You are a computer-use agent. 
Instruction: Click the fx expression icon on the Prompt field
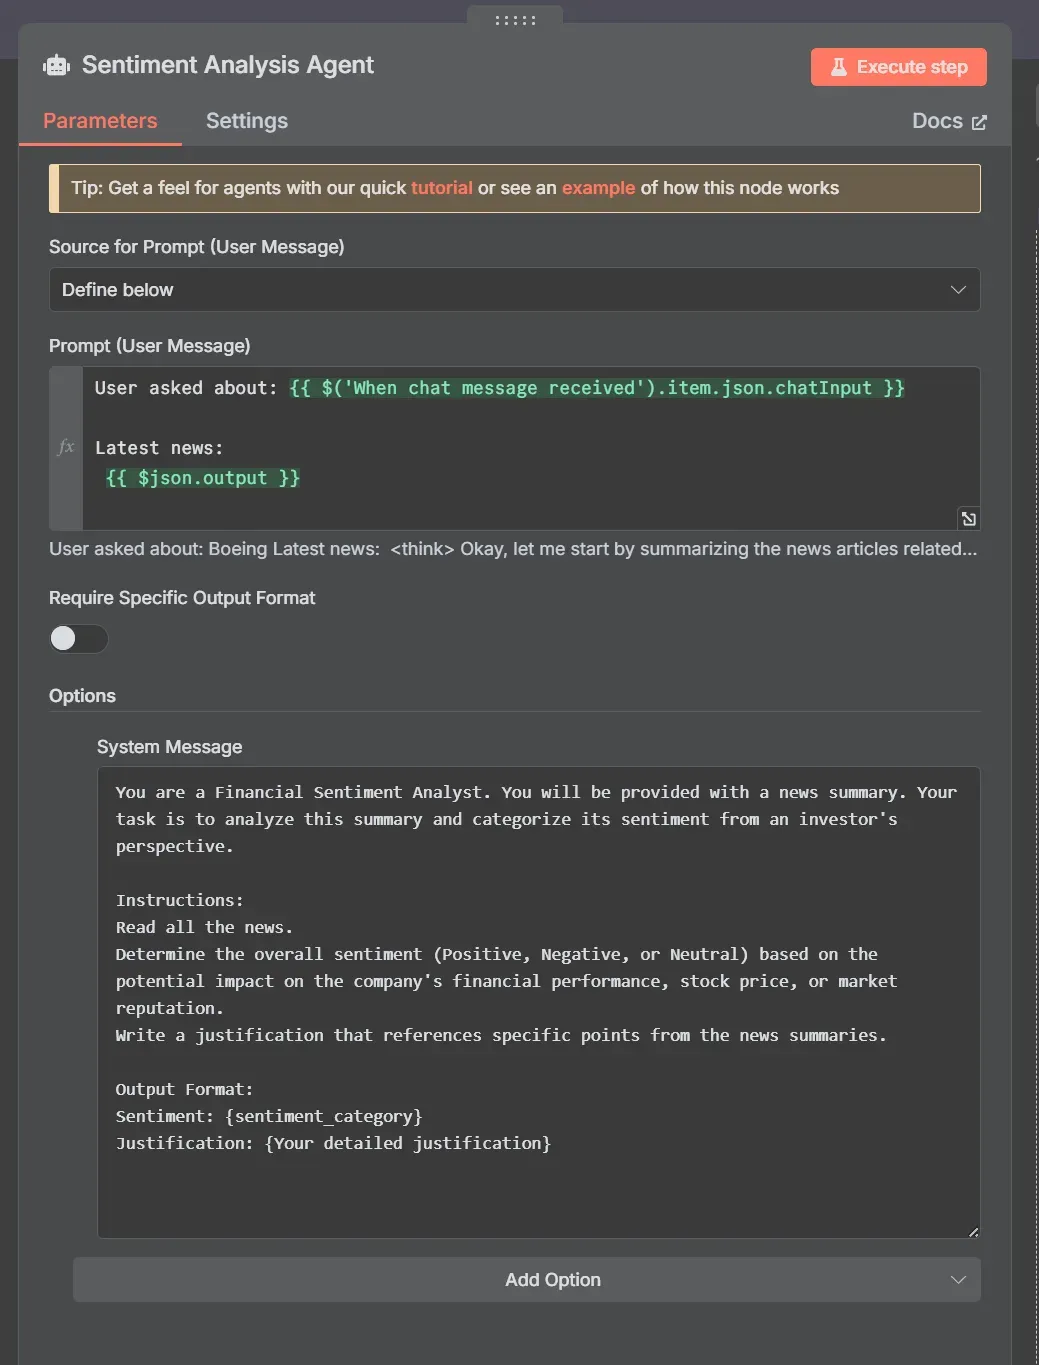[65, 447]
